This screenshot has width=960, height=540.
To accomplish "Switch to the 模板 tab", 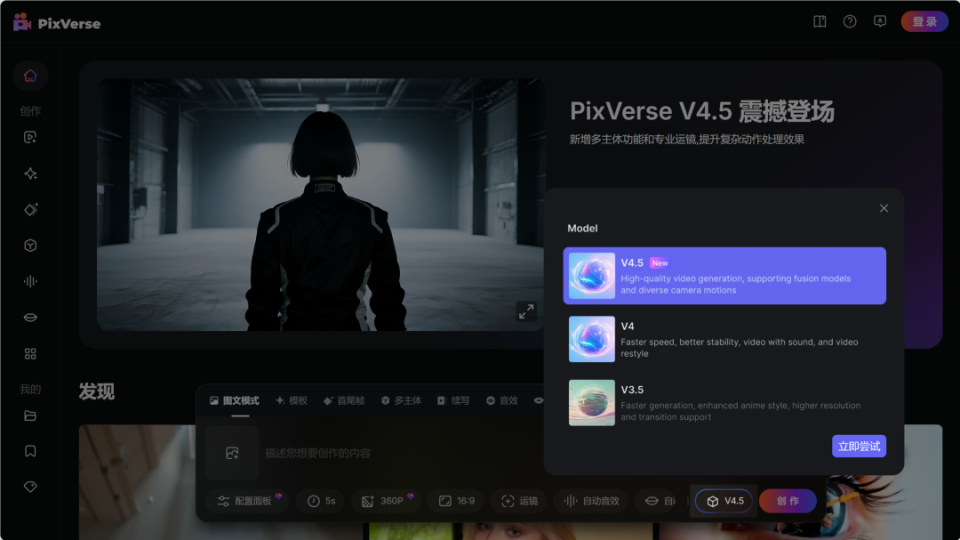I will [x=291, y=401].
